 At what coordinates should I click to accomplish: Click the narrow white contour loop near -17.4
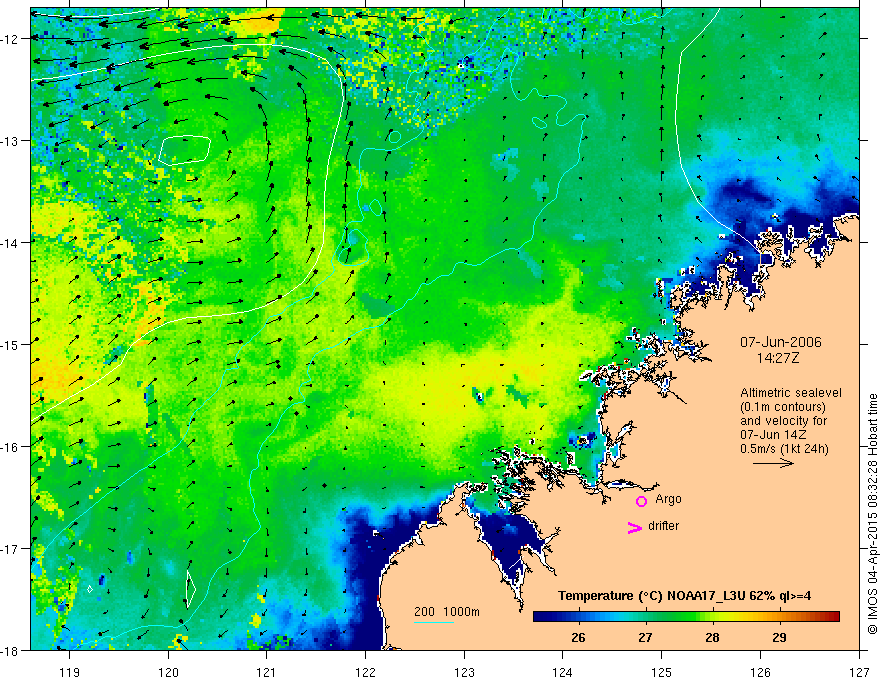[x=191, y=589]
